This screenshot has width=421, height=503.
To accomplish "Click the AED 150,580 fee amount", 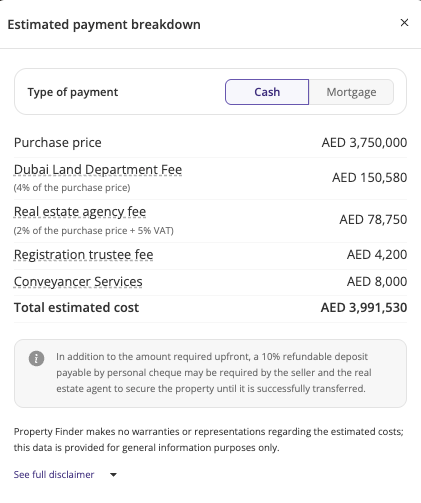I will click(369, 178).
